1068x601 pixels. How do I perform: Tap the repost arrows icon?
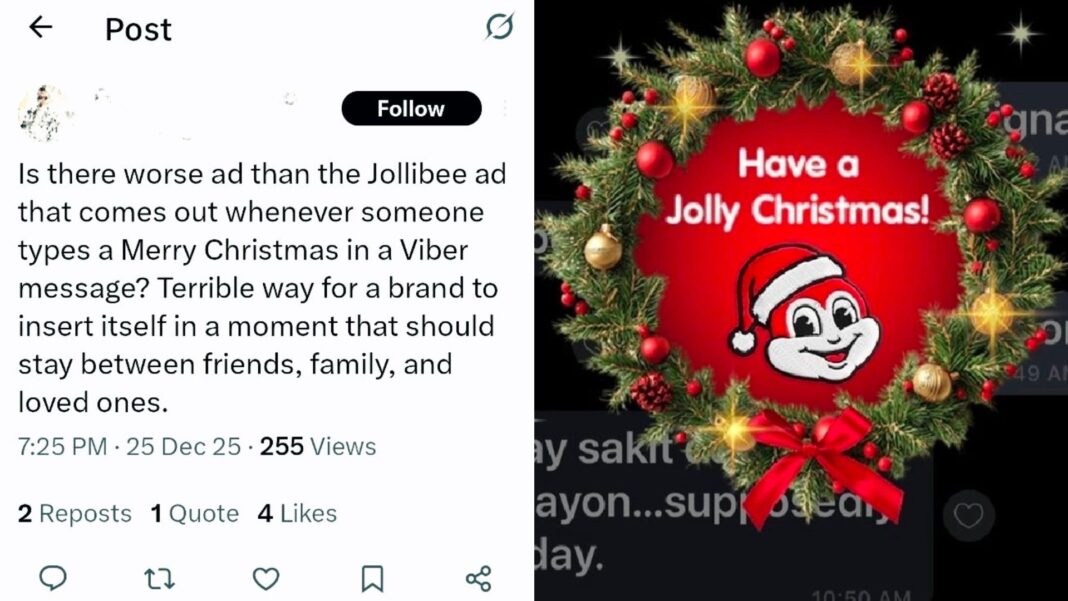point(159,577)
